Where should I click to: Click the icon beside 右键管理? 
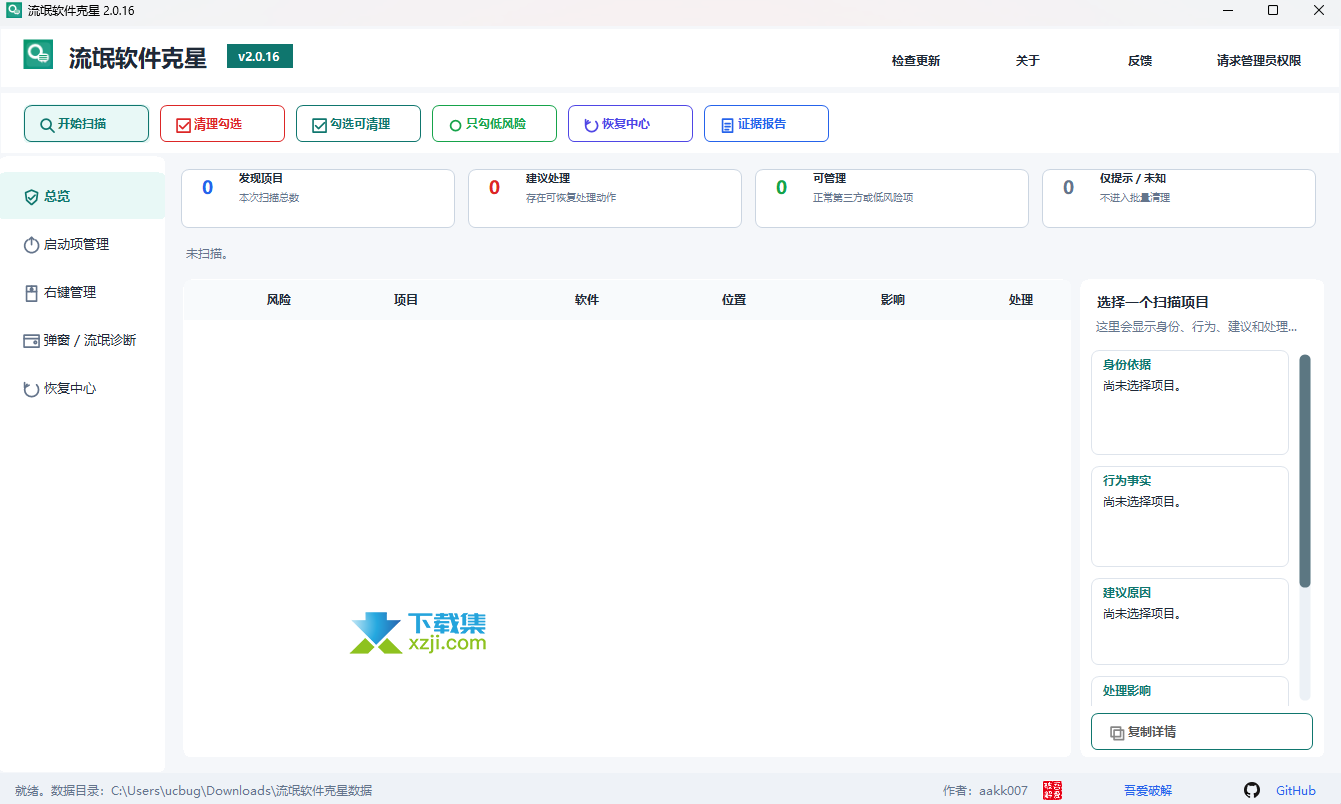pos(31,293)
